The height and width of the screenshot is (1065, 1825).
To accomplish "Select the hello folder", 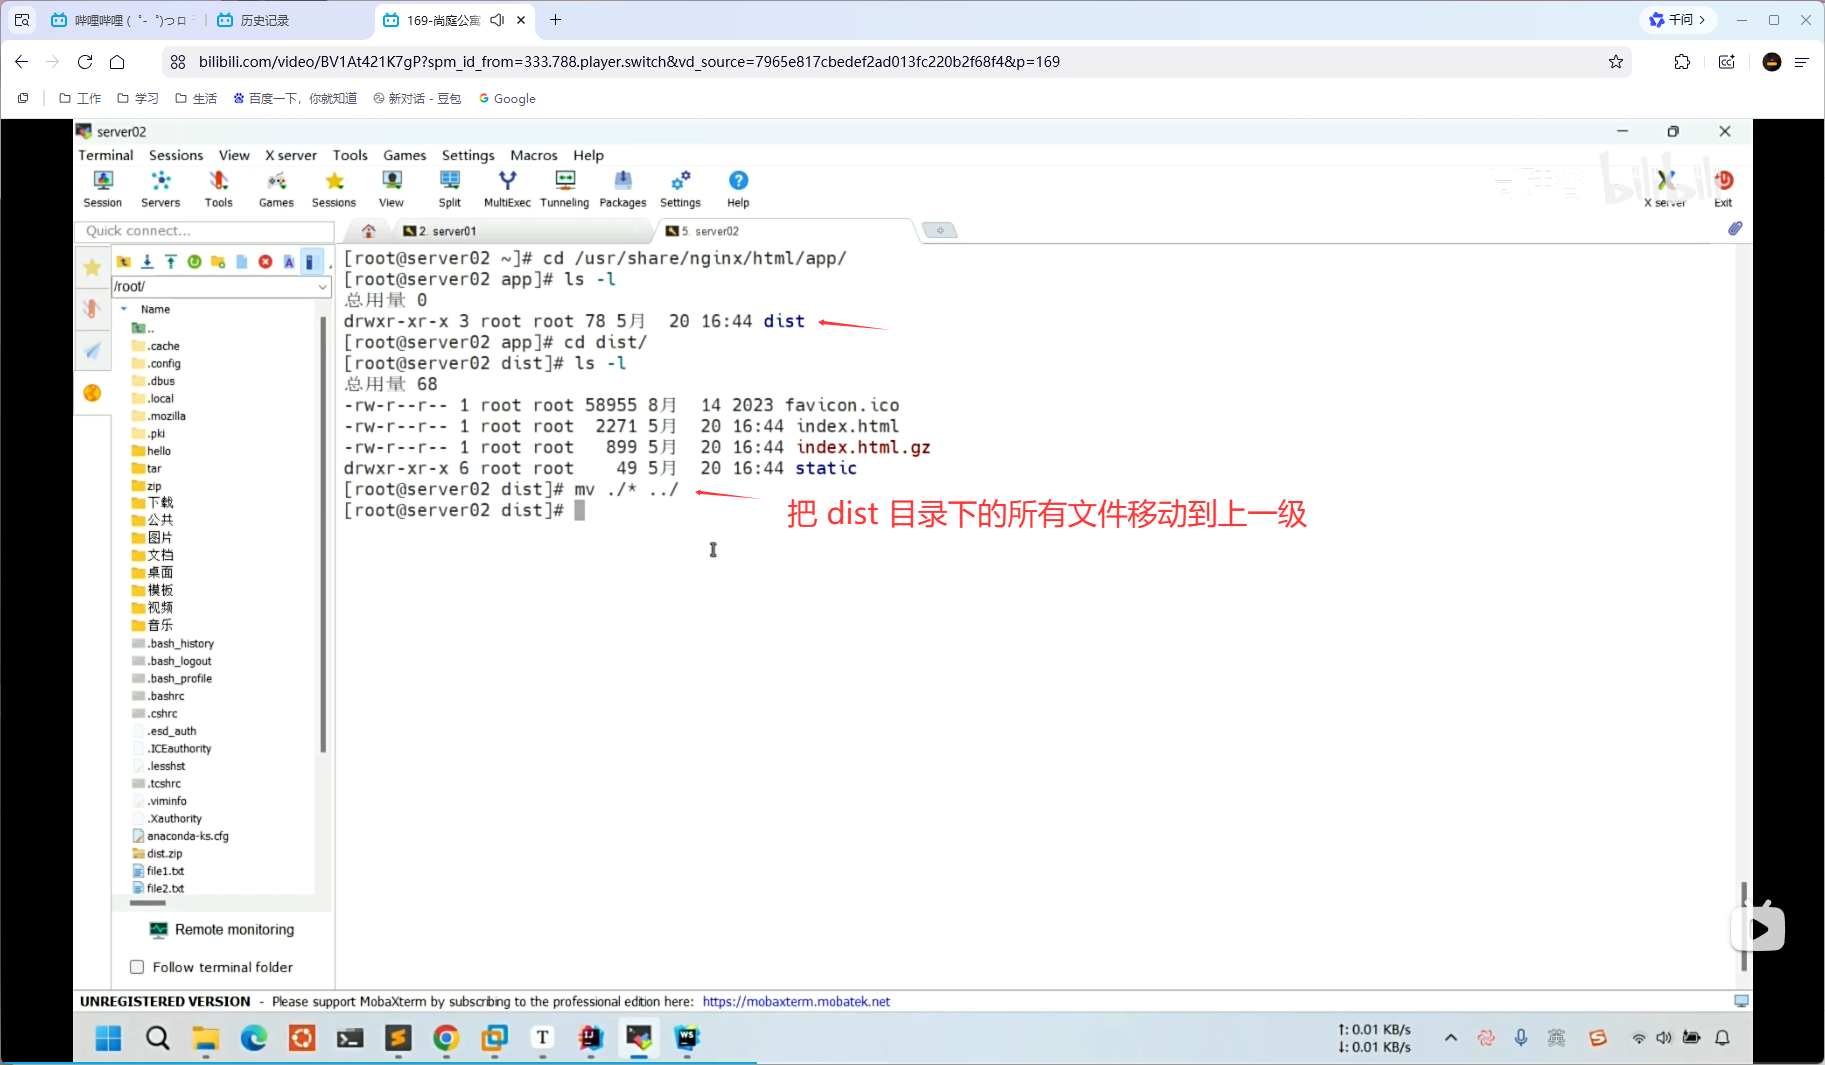I will [x=151, y=451].
